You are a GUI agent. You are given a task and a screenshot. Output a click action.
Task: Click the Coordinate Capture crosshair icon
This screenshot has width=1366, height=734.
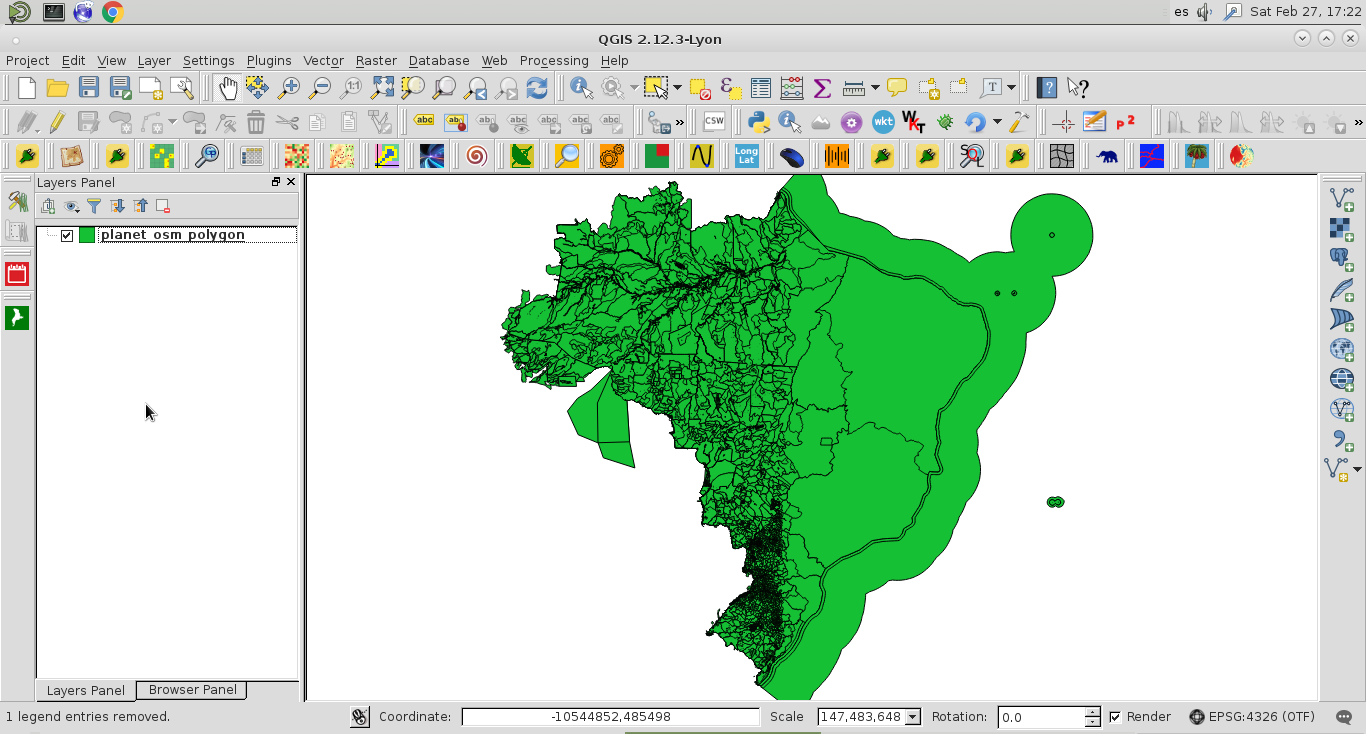pyautogui.click(x=1063, y=122)
